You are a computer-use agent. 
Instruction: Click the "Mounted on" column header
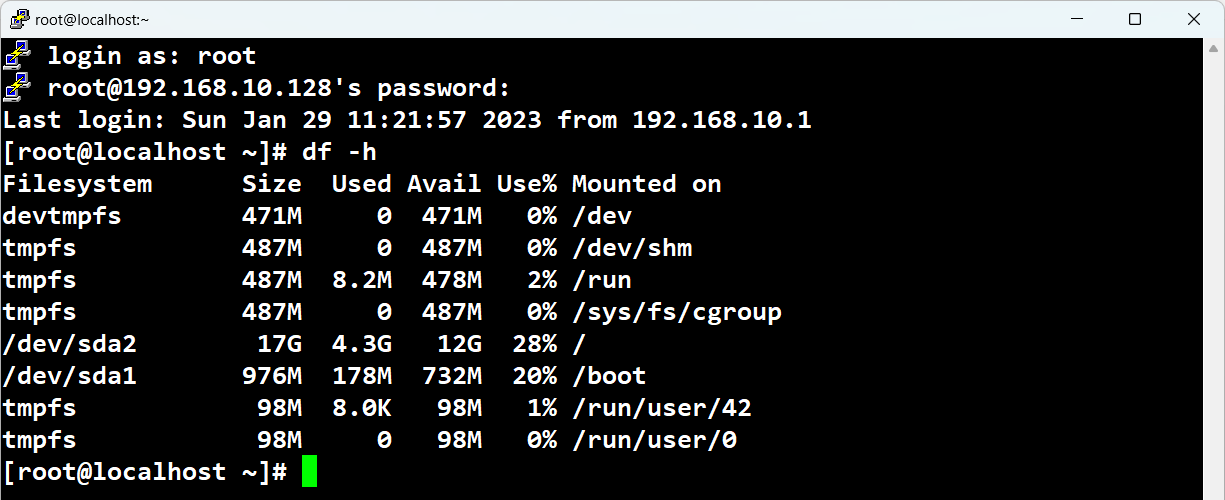(x=647, y=184)
